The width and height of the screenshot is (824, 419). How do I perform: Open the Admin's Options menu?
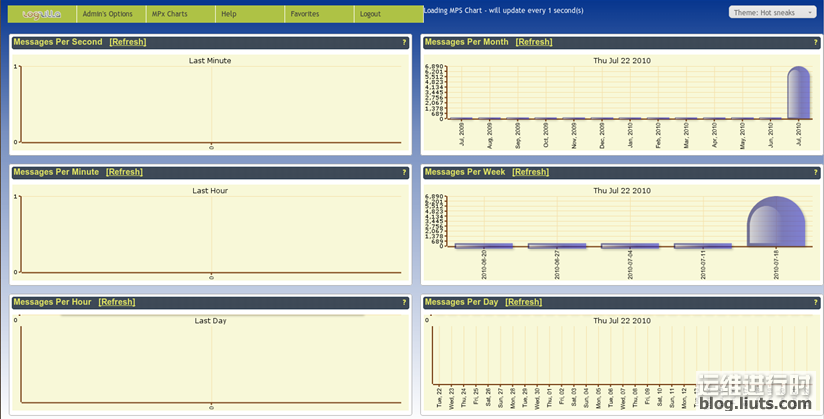[107, 14]
